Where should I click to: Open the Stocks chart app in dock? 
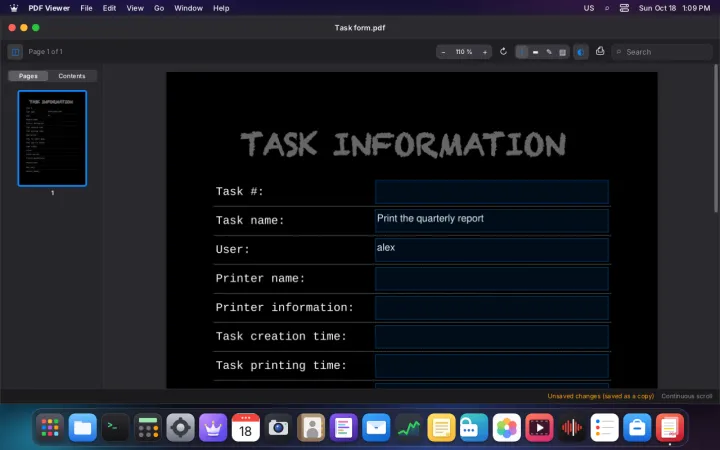409,428
